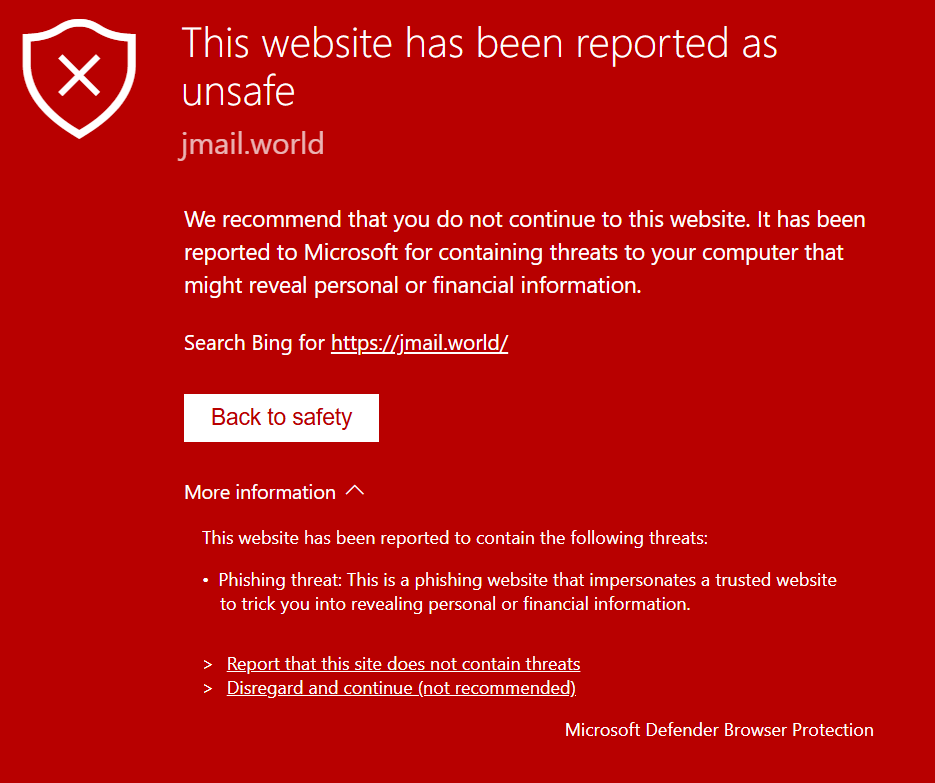This screenshot has width=935, height=783.
Task: Click the X mark inside the shield
Action: [78, 74]
